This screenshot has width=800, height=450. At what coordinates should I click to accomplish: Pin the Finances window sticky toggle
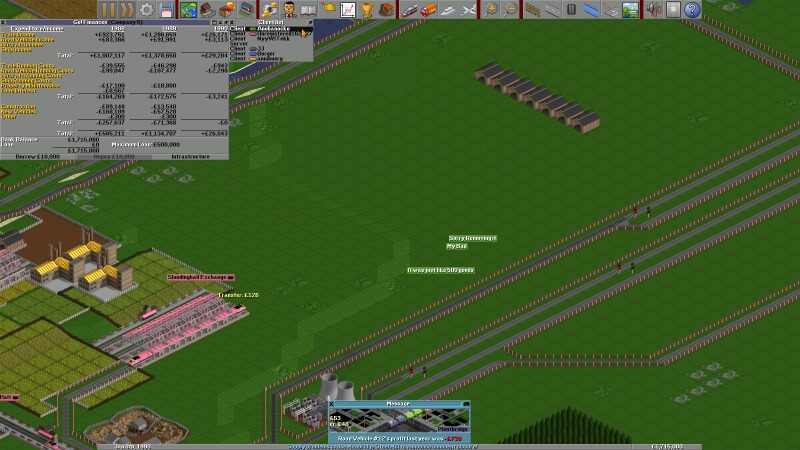[226, 22]
